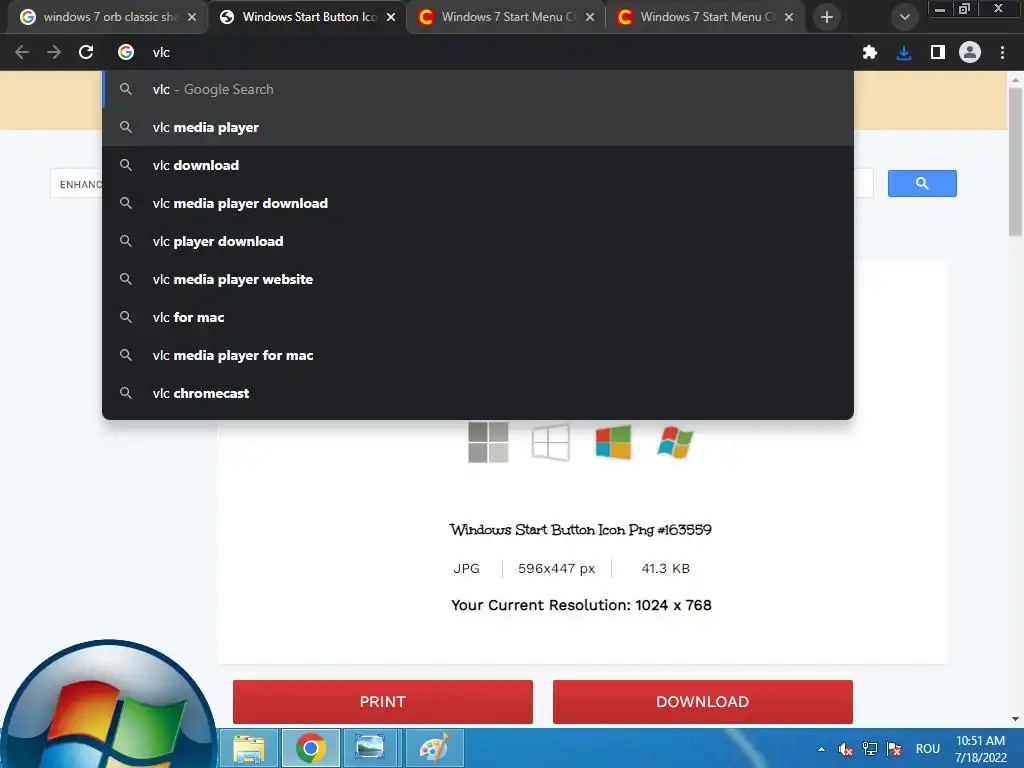Select the vlc player download suggestion
The height and width of the screenshot is (768, 1024).
click(x=478, y=241)
